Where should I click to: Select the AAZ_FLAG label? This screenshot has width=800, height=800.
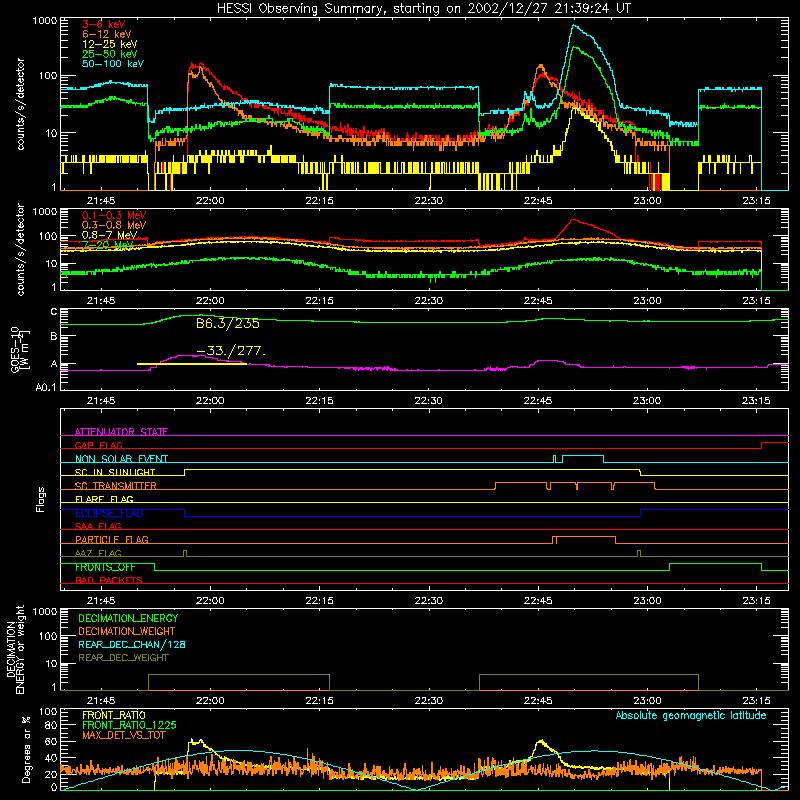point(98,553)
